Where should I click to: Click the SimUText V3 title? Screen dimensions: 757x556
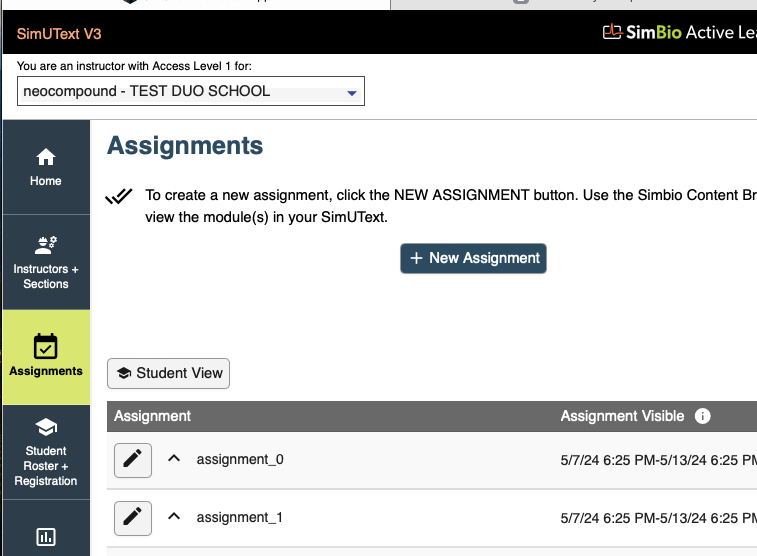tap(59, 34)
